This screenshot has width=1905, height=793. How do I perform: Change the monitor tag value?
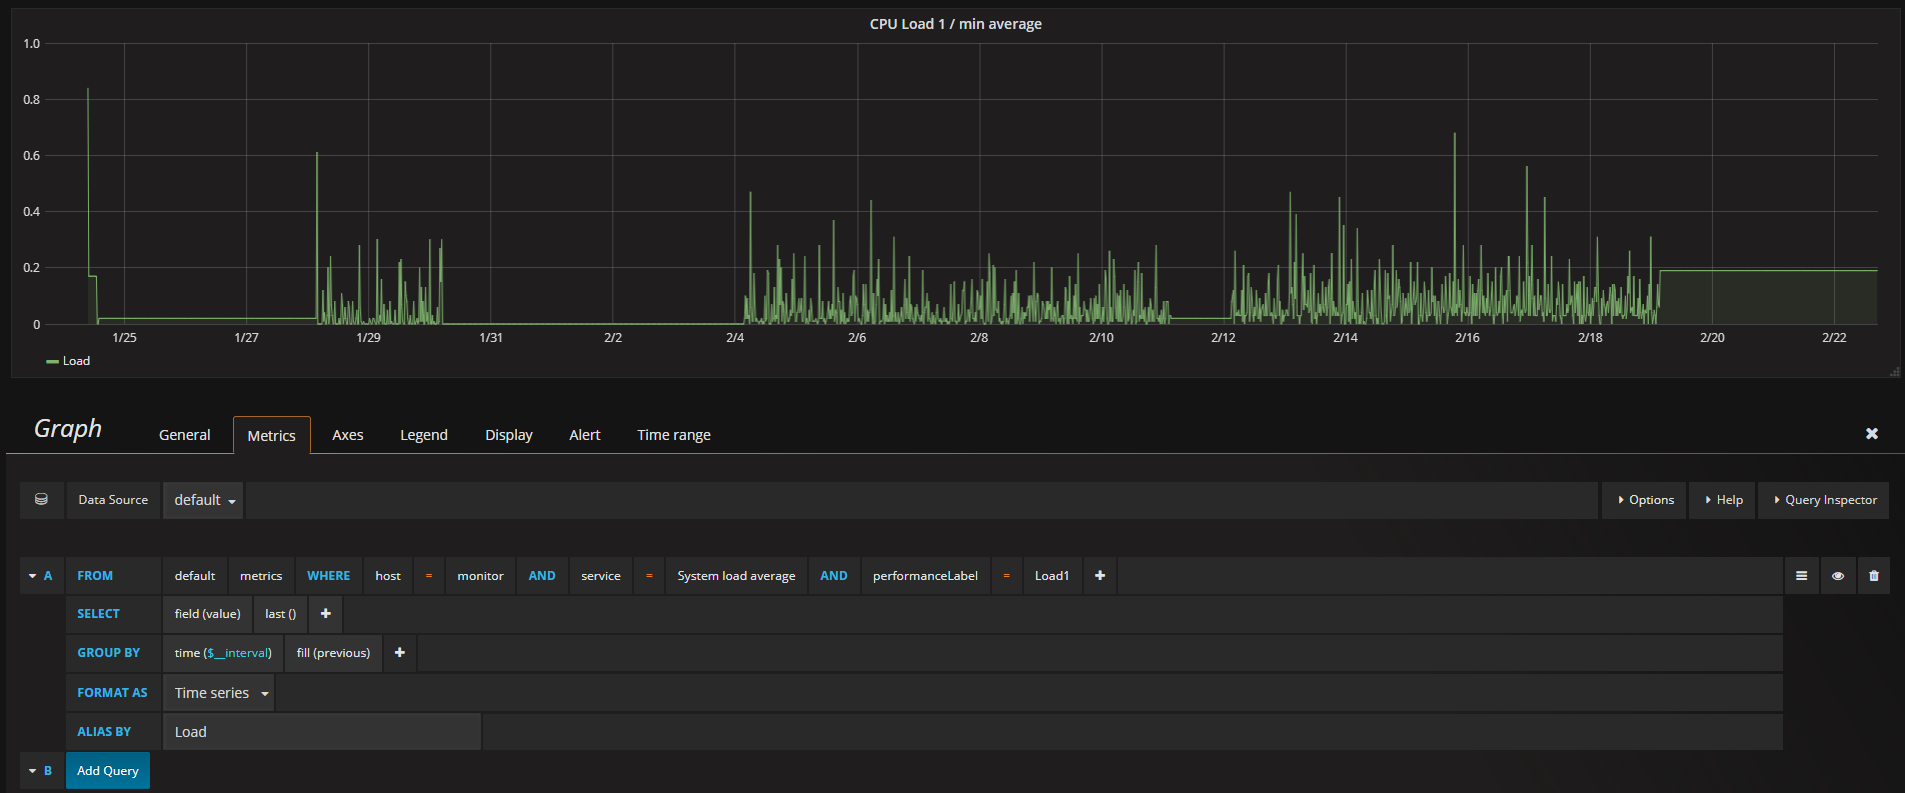481,576
